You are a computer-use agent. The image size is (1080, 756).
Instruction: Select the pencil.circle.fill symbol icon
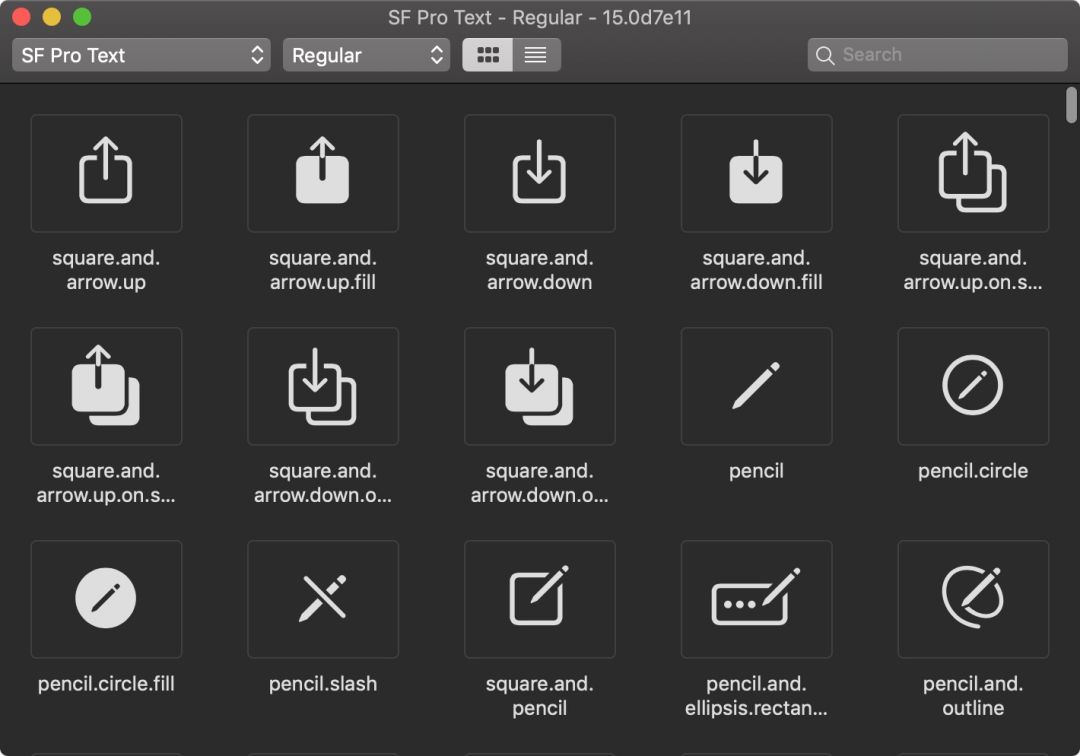106,598
